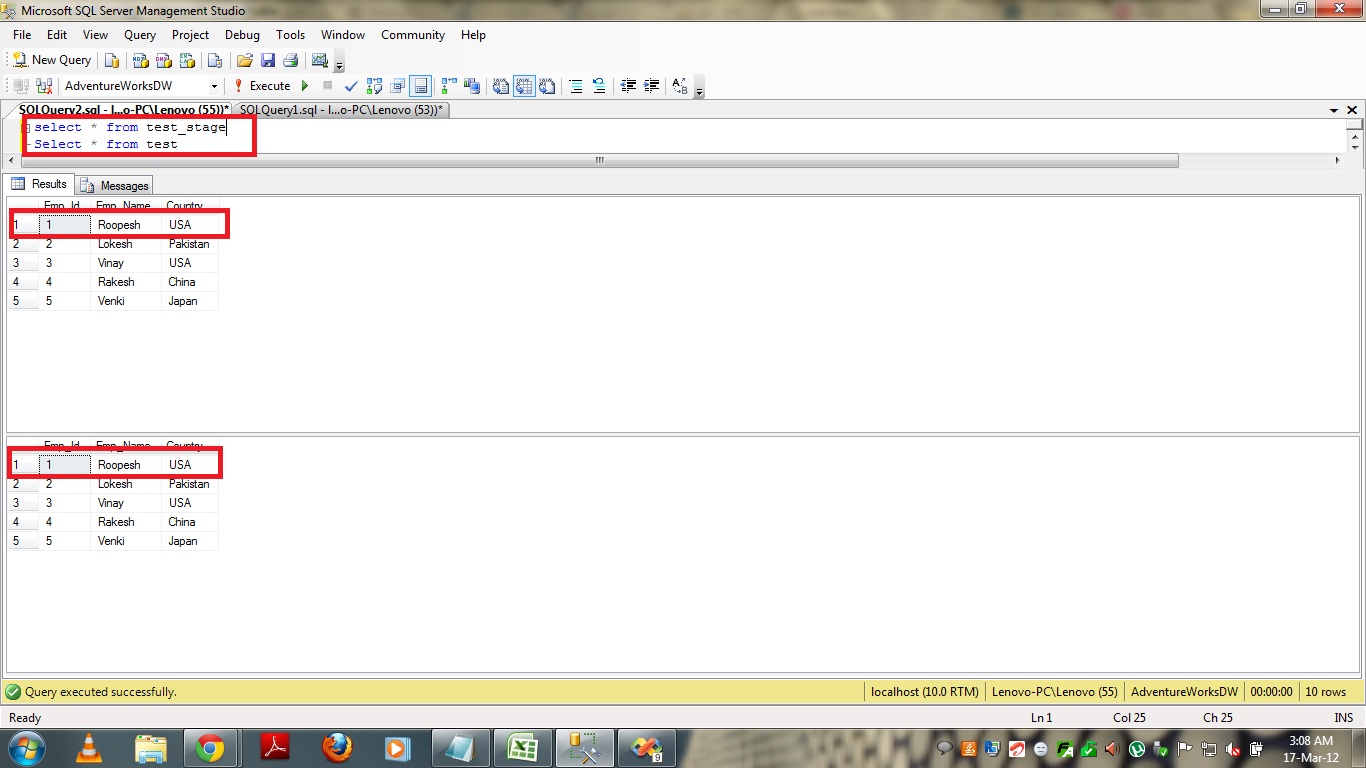Open Firefox from the Windows taskbar

(338, 747)
